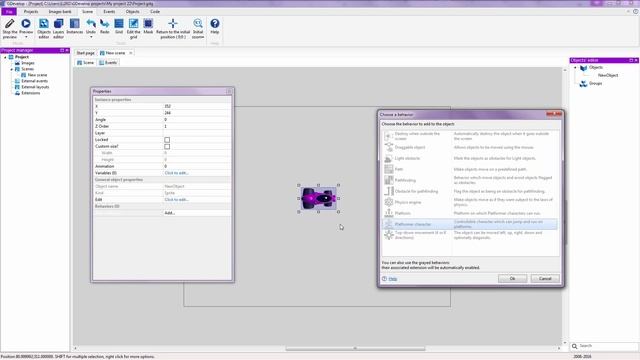Open the File menu
The height and width of the screenshot is (360, 640).
[9, 12]
